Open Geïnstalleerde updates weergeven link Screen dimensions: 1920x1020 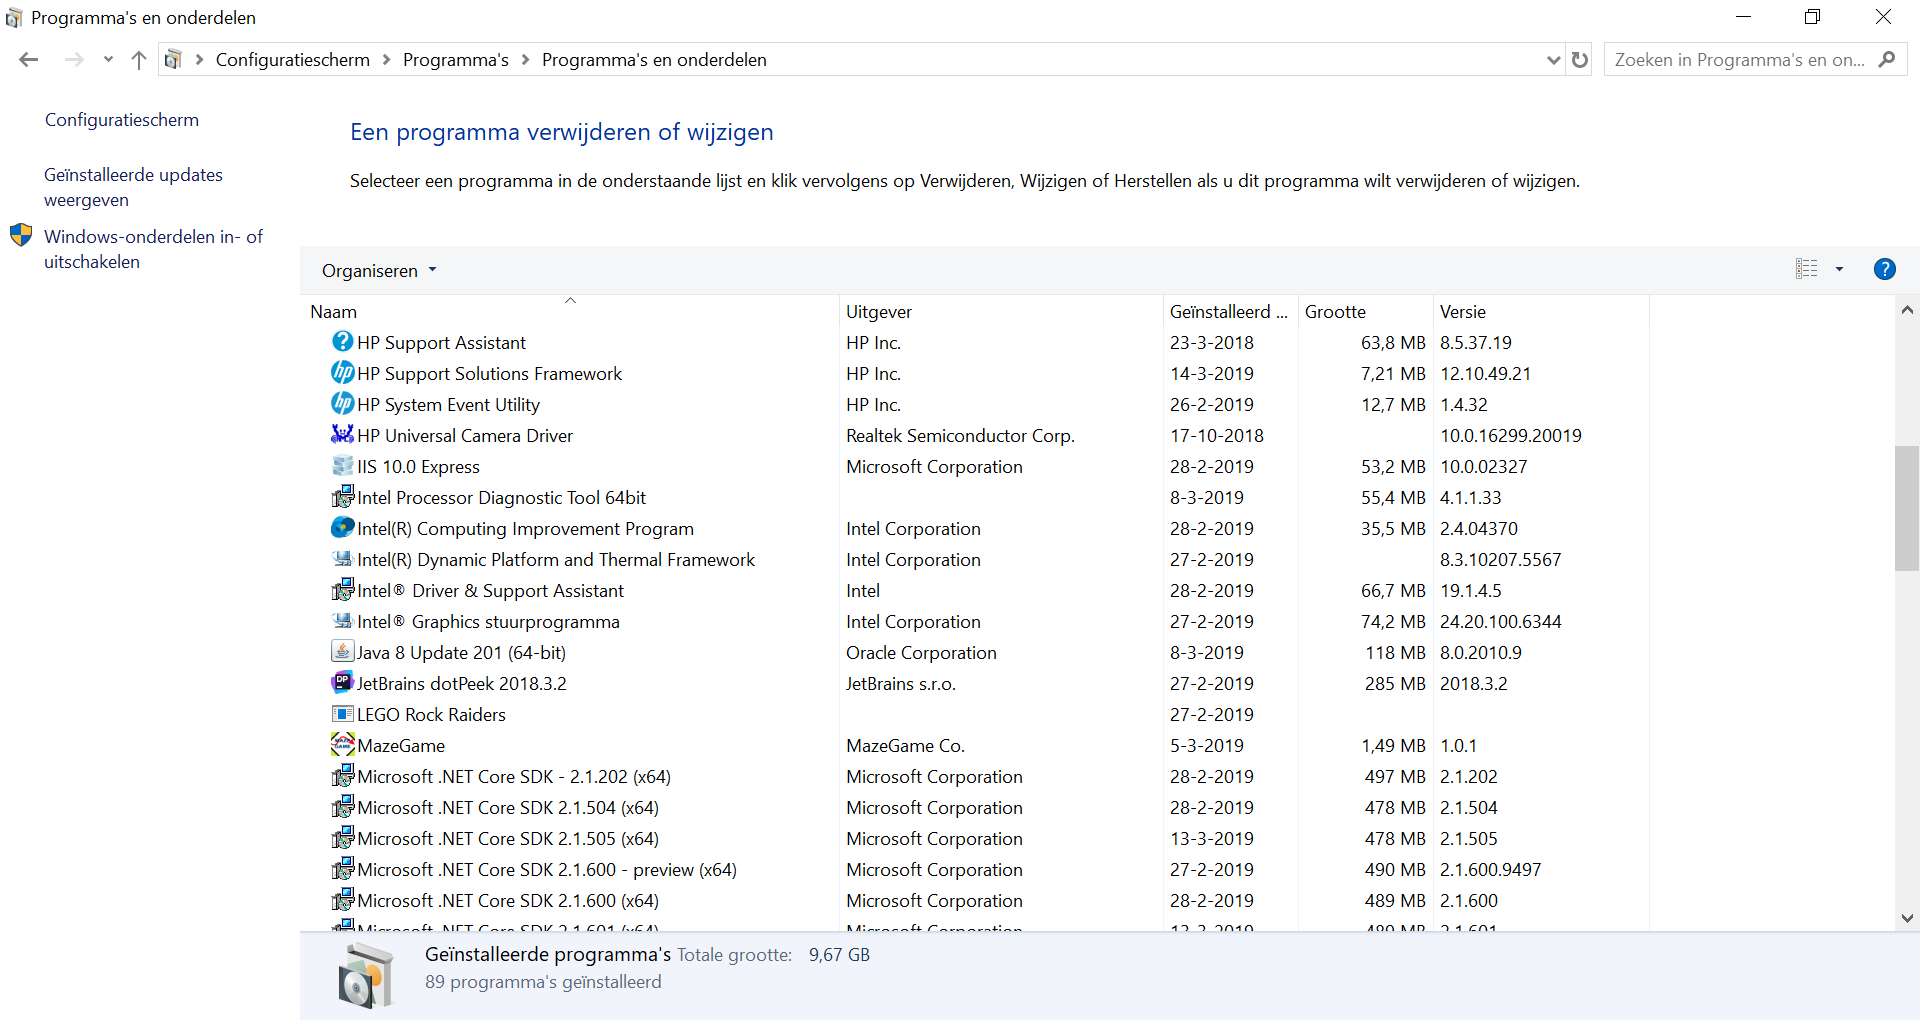[133, 187]
